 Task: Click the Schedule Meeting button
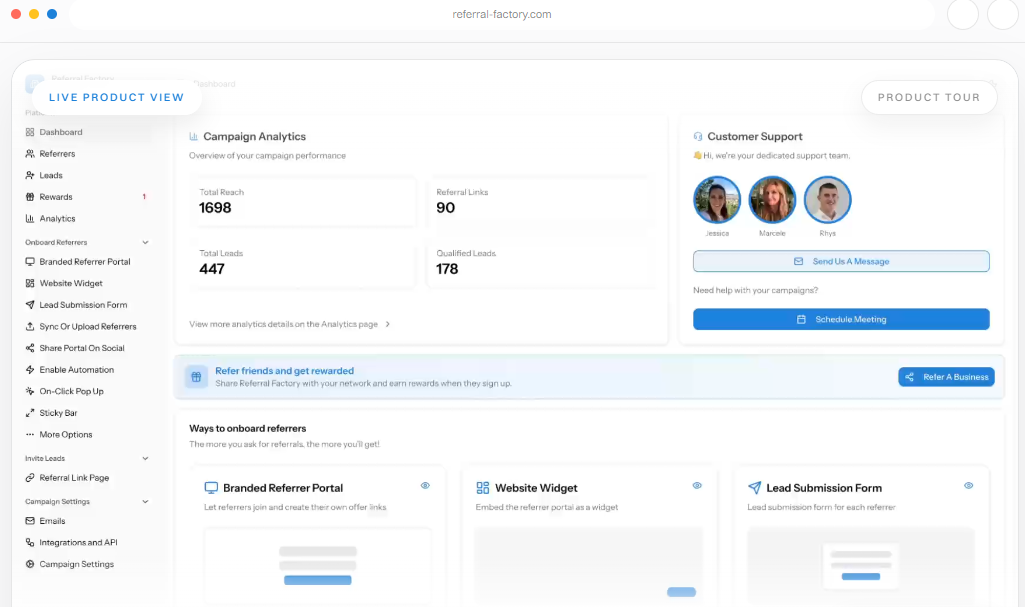point(841,320)
